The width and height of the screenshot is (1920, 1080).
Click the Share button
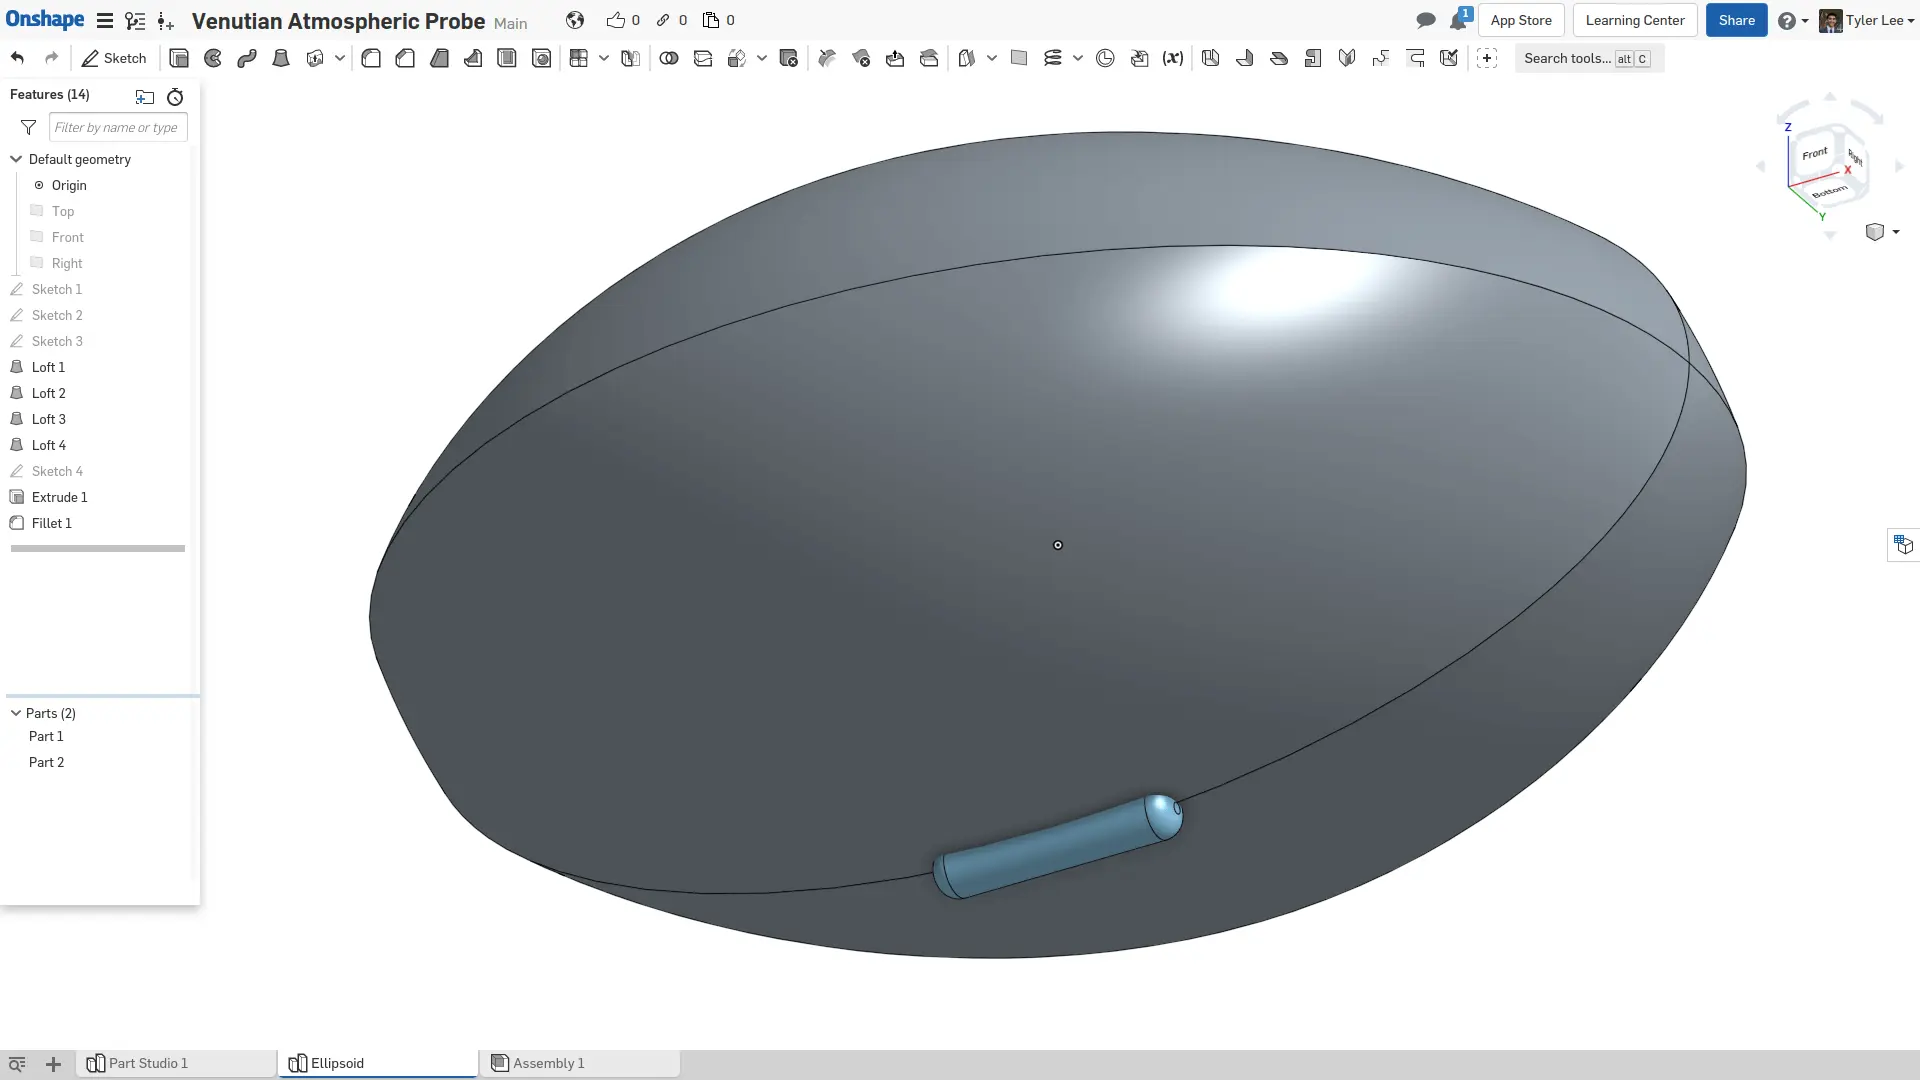coord(1737,20)
